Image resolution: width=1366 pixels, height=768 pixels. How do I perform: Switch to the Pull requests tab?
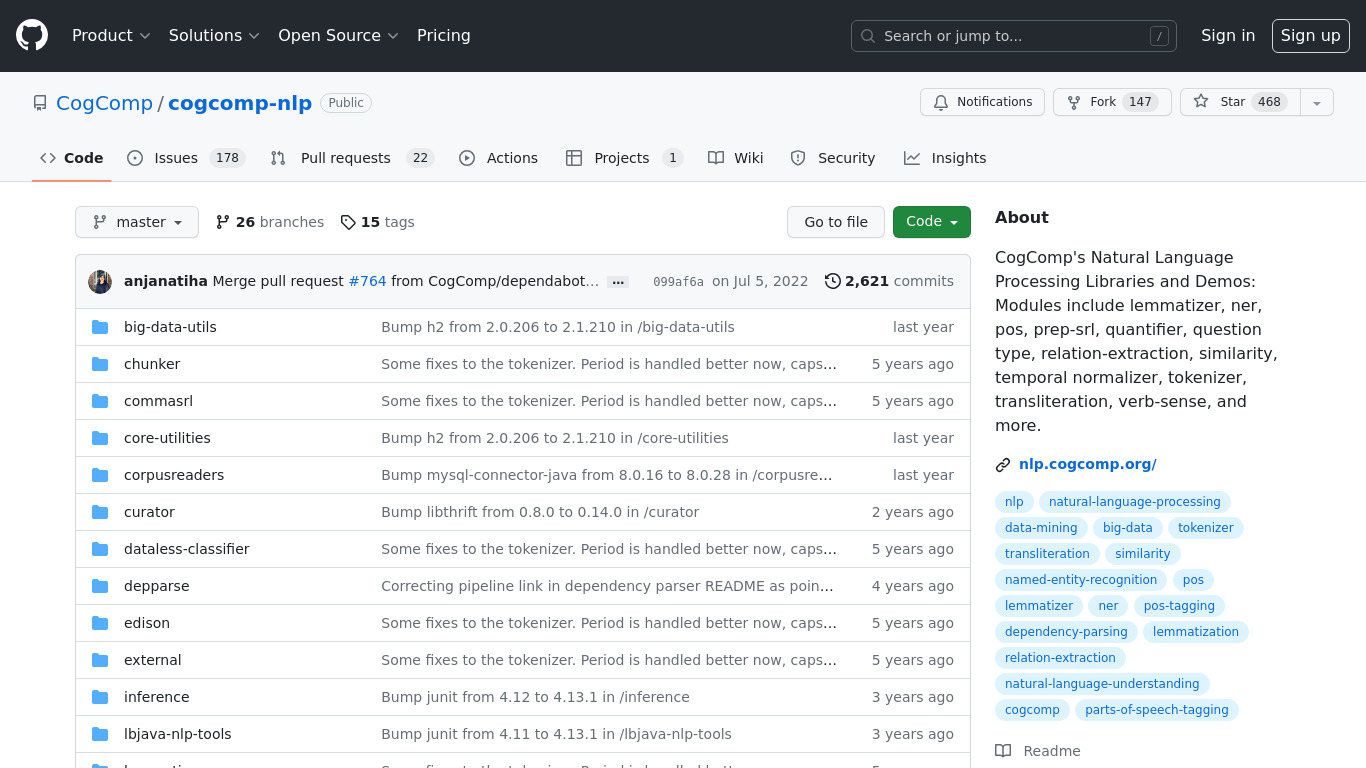(x=352, y=158)
